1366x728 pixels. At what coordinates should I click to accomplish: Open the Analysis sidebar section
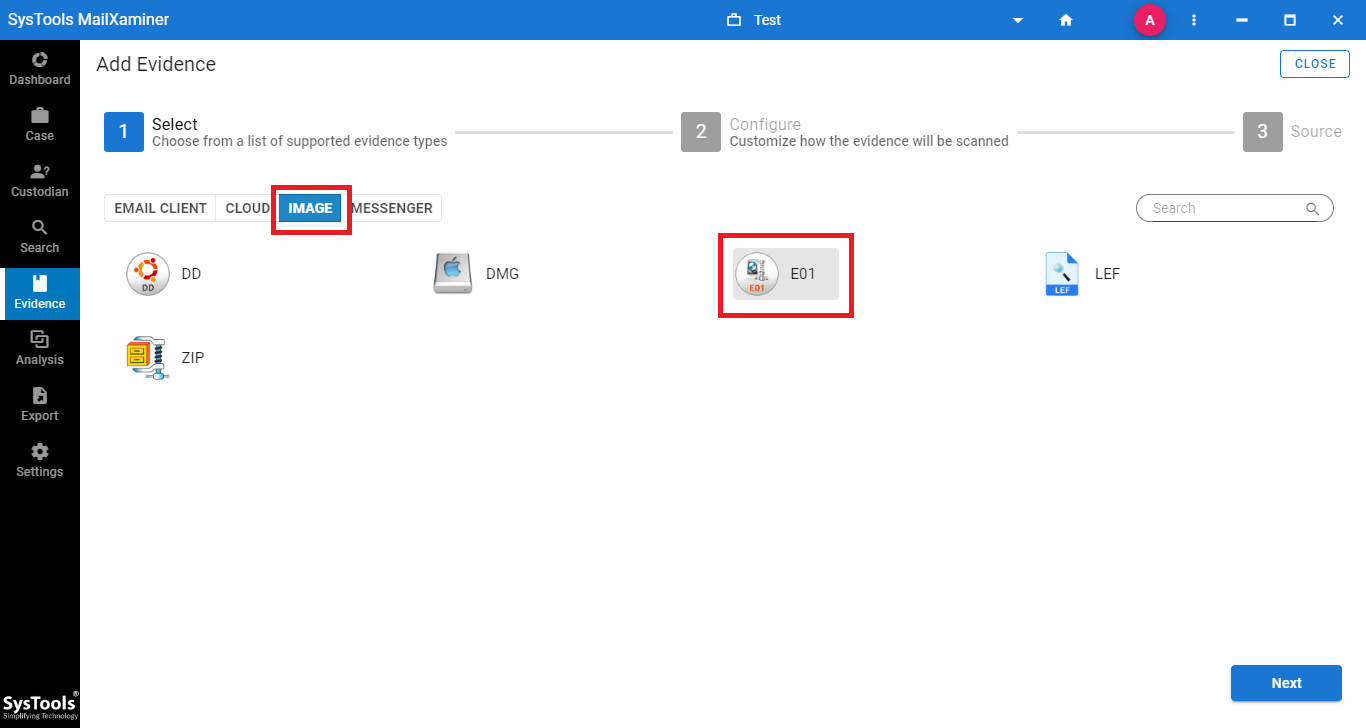[x=40, y=349]
